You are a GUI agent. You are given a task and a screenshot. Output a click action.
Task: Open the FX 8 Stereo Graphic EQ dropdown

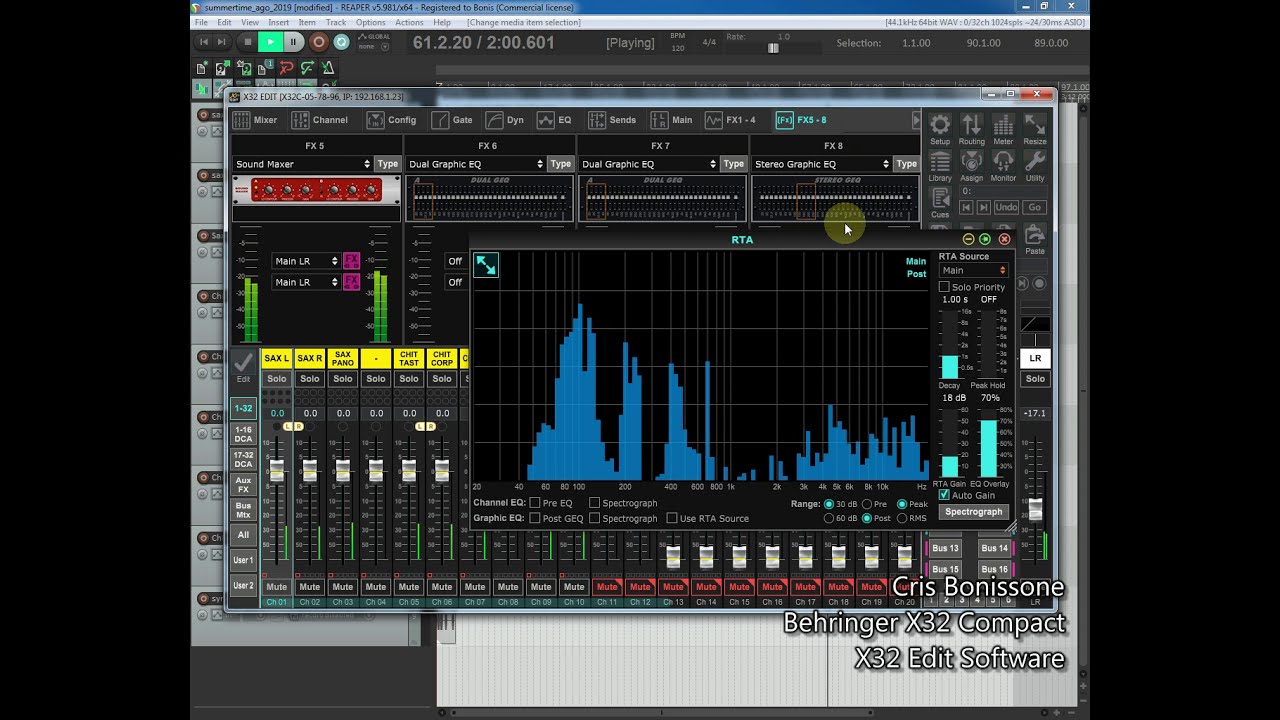[x=821, y=164]
